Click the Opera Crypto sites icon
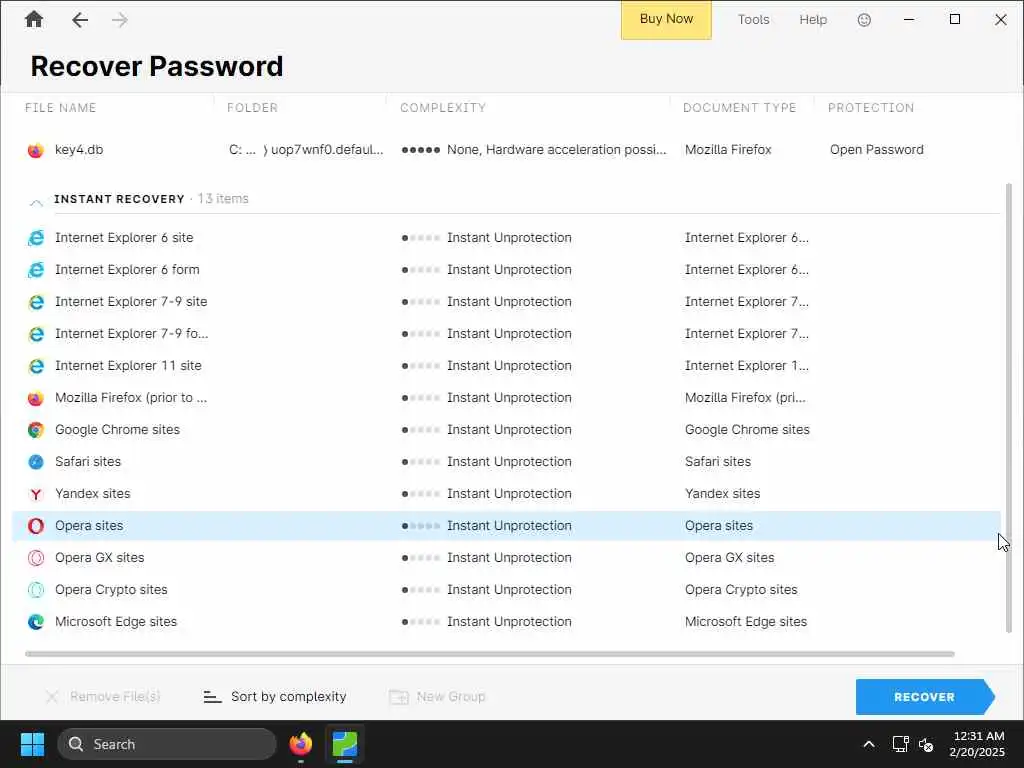Screen dimensions: 1024x768 coord(36,590)
